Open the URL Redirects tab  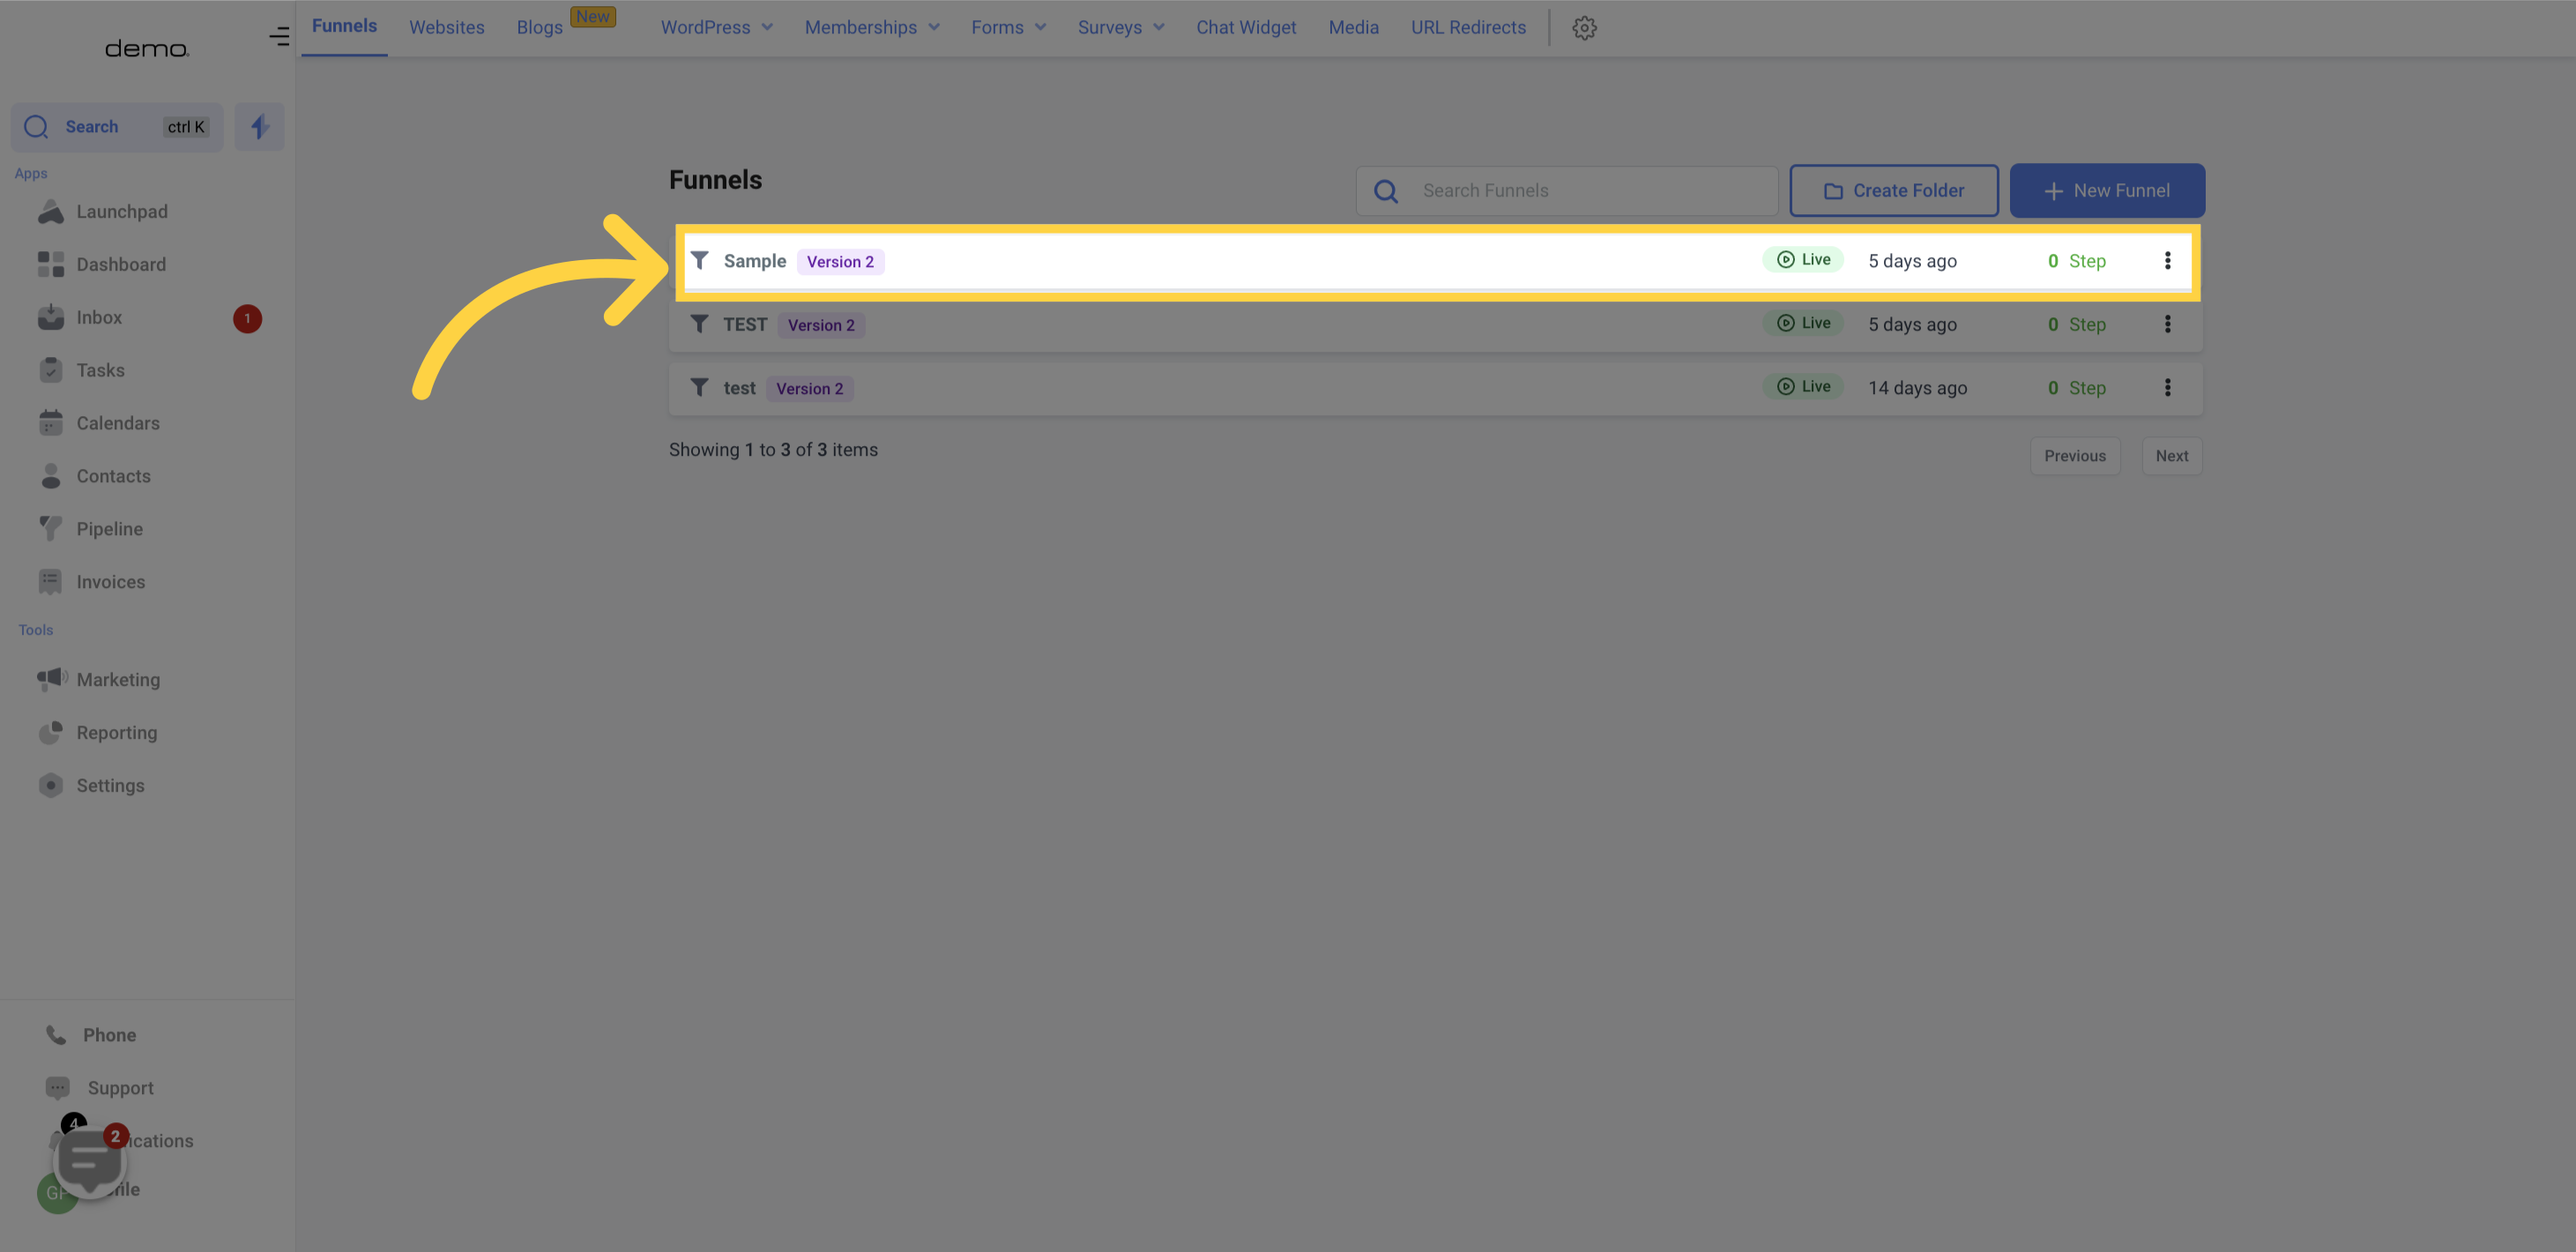1468,28
